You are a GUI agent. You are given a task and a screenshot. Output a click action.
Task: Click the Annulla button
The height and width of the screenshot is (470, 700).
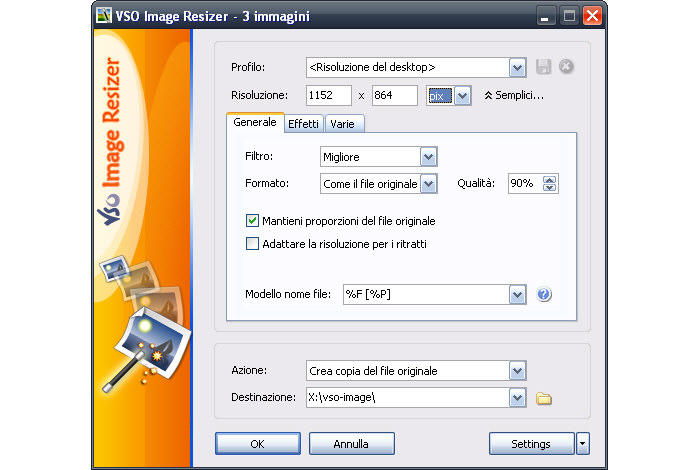[x=351, y=444]
